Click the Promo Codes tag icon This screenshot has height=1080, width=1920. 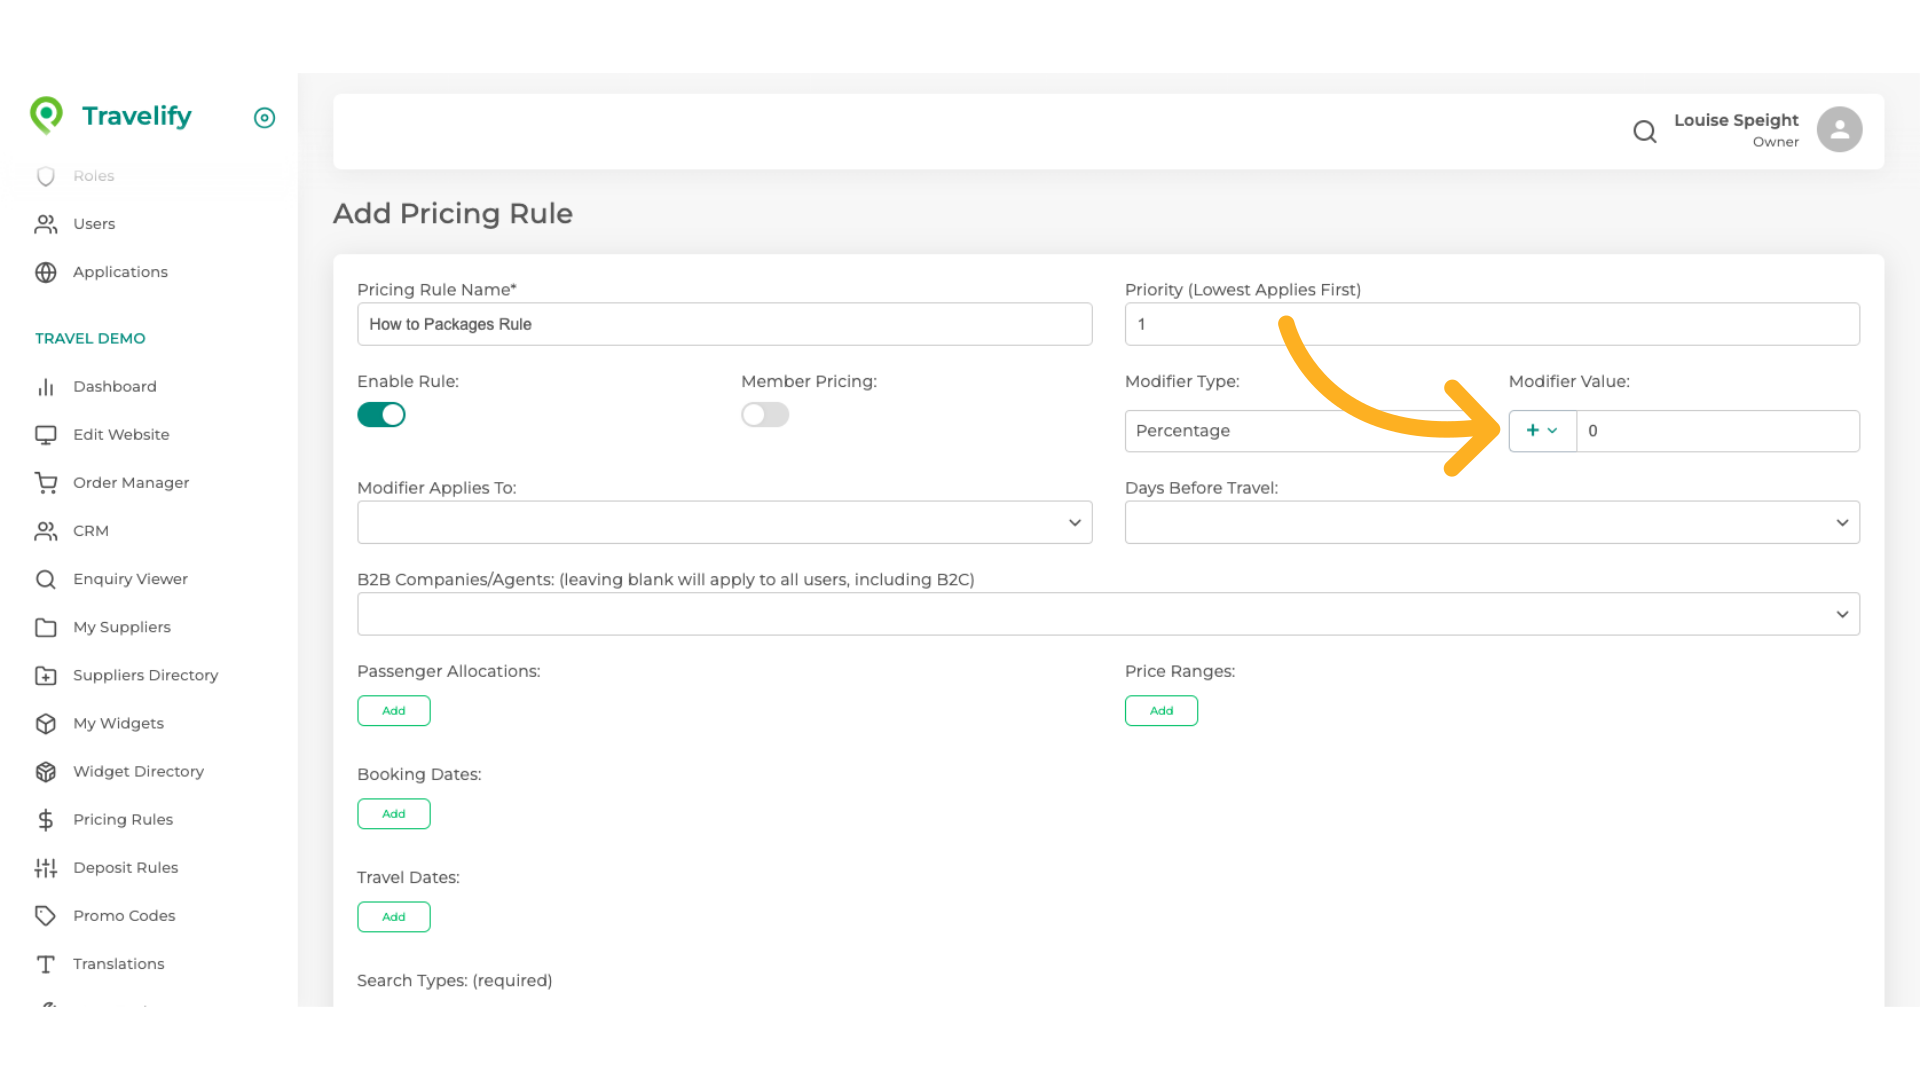tap(46, 916)
